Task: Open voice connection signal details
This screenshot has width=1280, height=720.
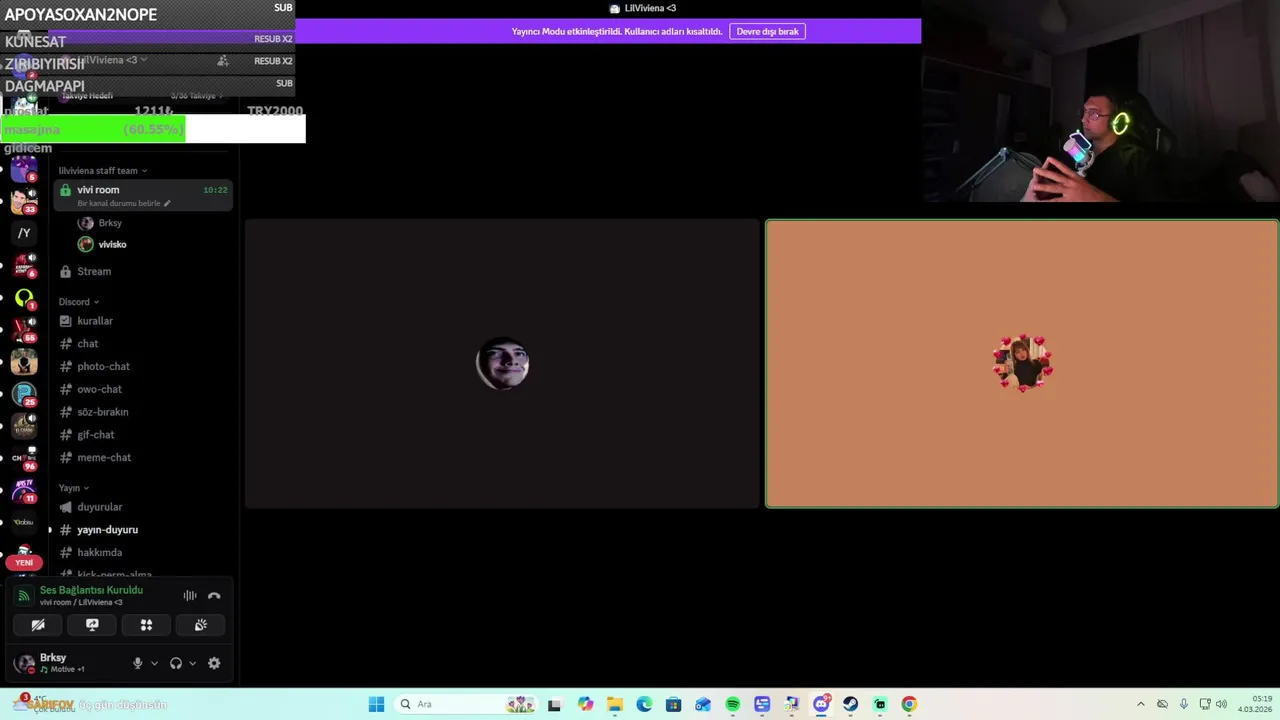Action: [x=23, y=596]
